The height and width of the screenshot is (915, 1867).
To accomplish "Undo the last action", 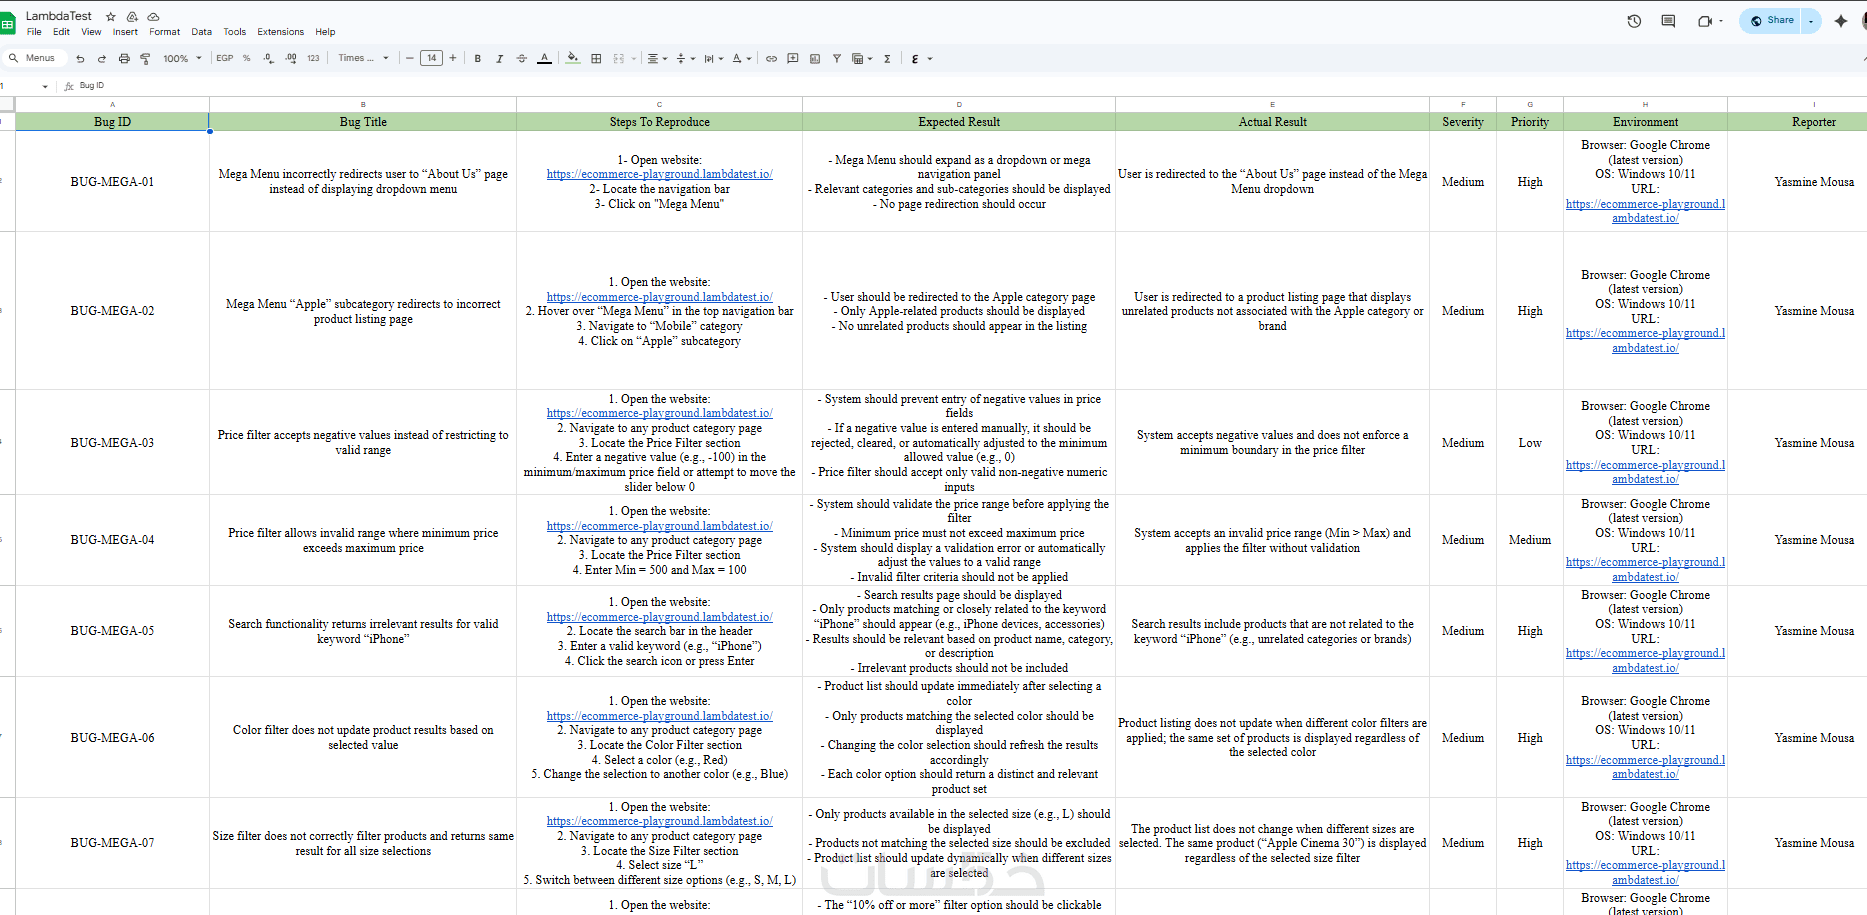I will tap(80, 59).
